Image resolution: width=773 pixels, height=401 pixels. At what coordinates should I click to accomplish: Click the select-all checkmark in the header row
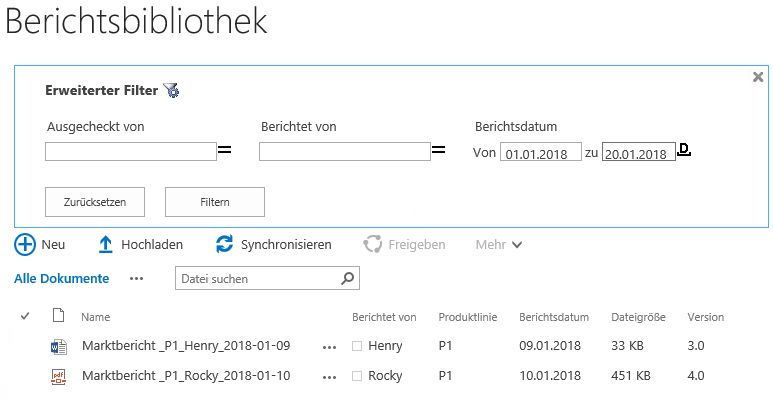tap(25, 317)
